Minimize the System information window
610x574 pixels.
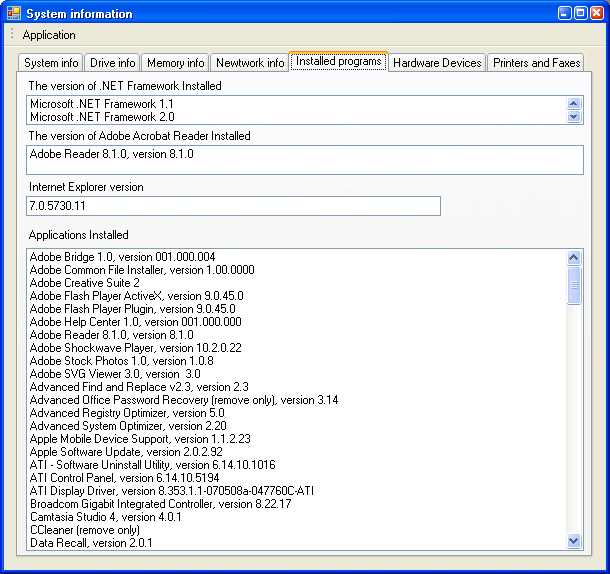[x=564, y=13]
